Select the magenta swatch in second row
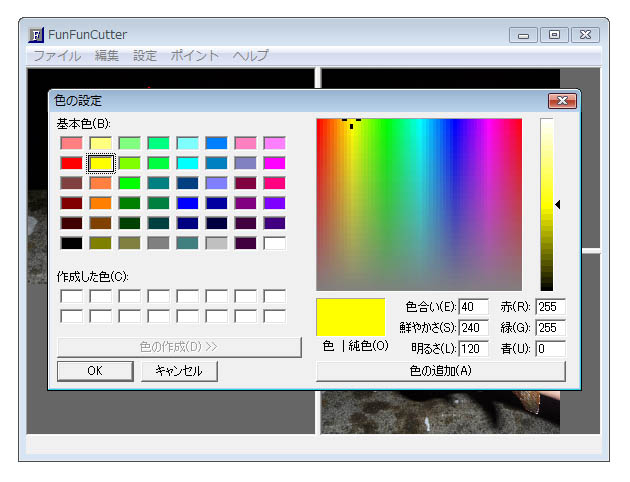The height and width of the screenshot is (482, 630). point(274,163)
